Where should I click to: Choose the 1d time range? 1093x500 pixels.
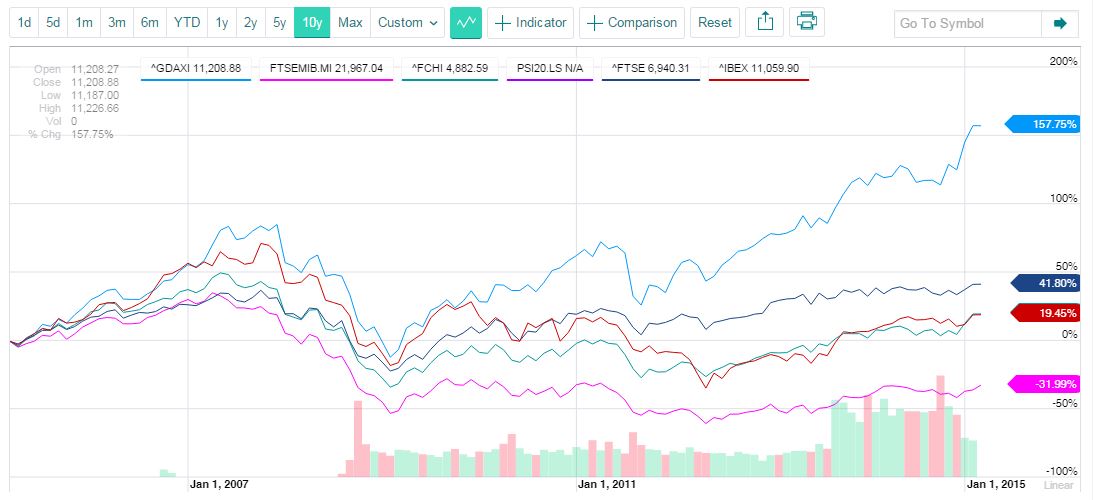25,22
